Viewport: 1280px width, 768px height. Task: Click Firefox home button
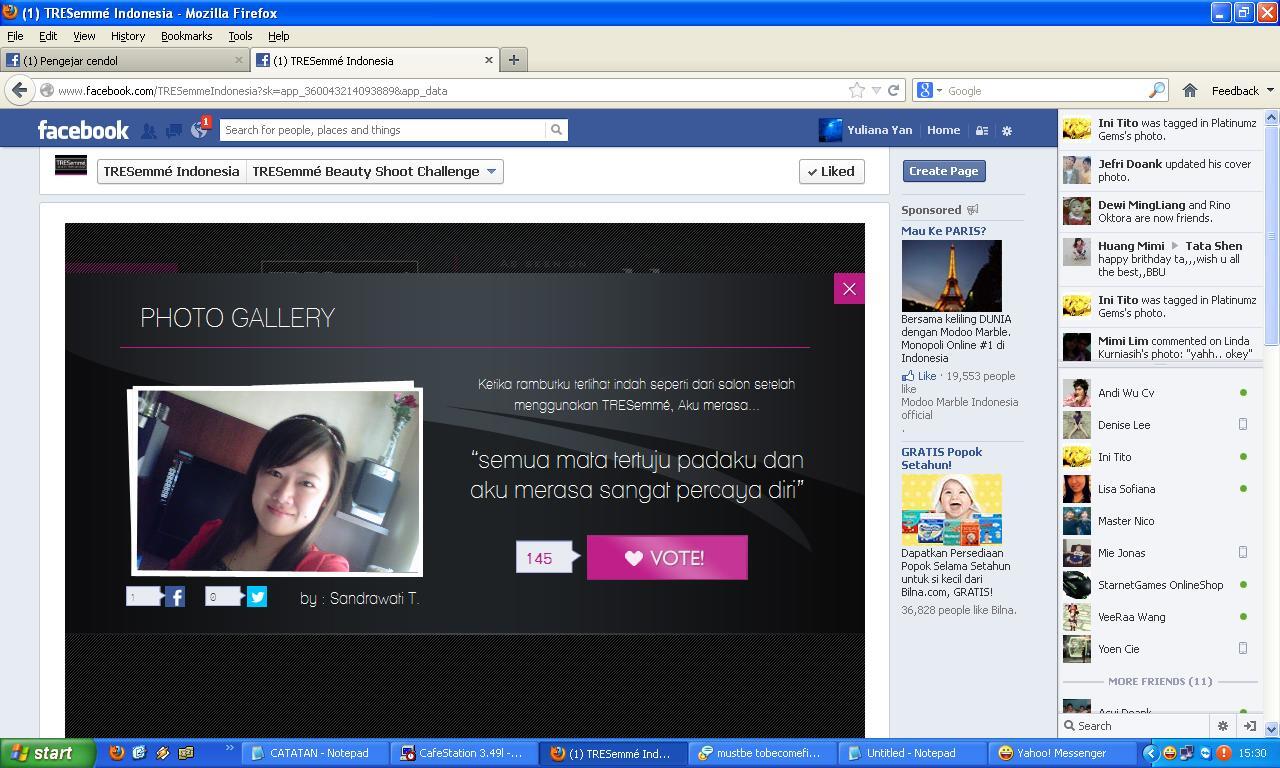[1189, 90]
